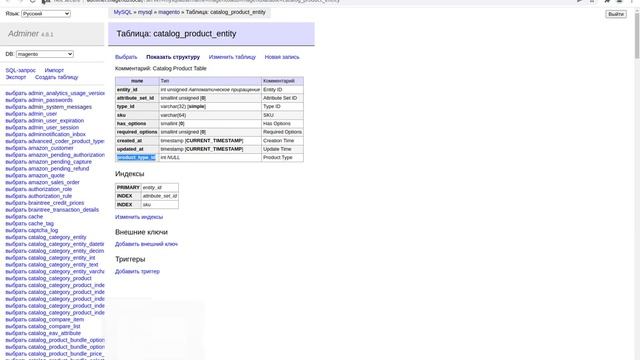Screen dimensions: 640x360
Task: Open the Язык language dropdown
Action: click(46, 13)
